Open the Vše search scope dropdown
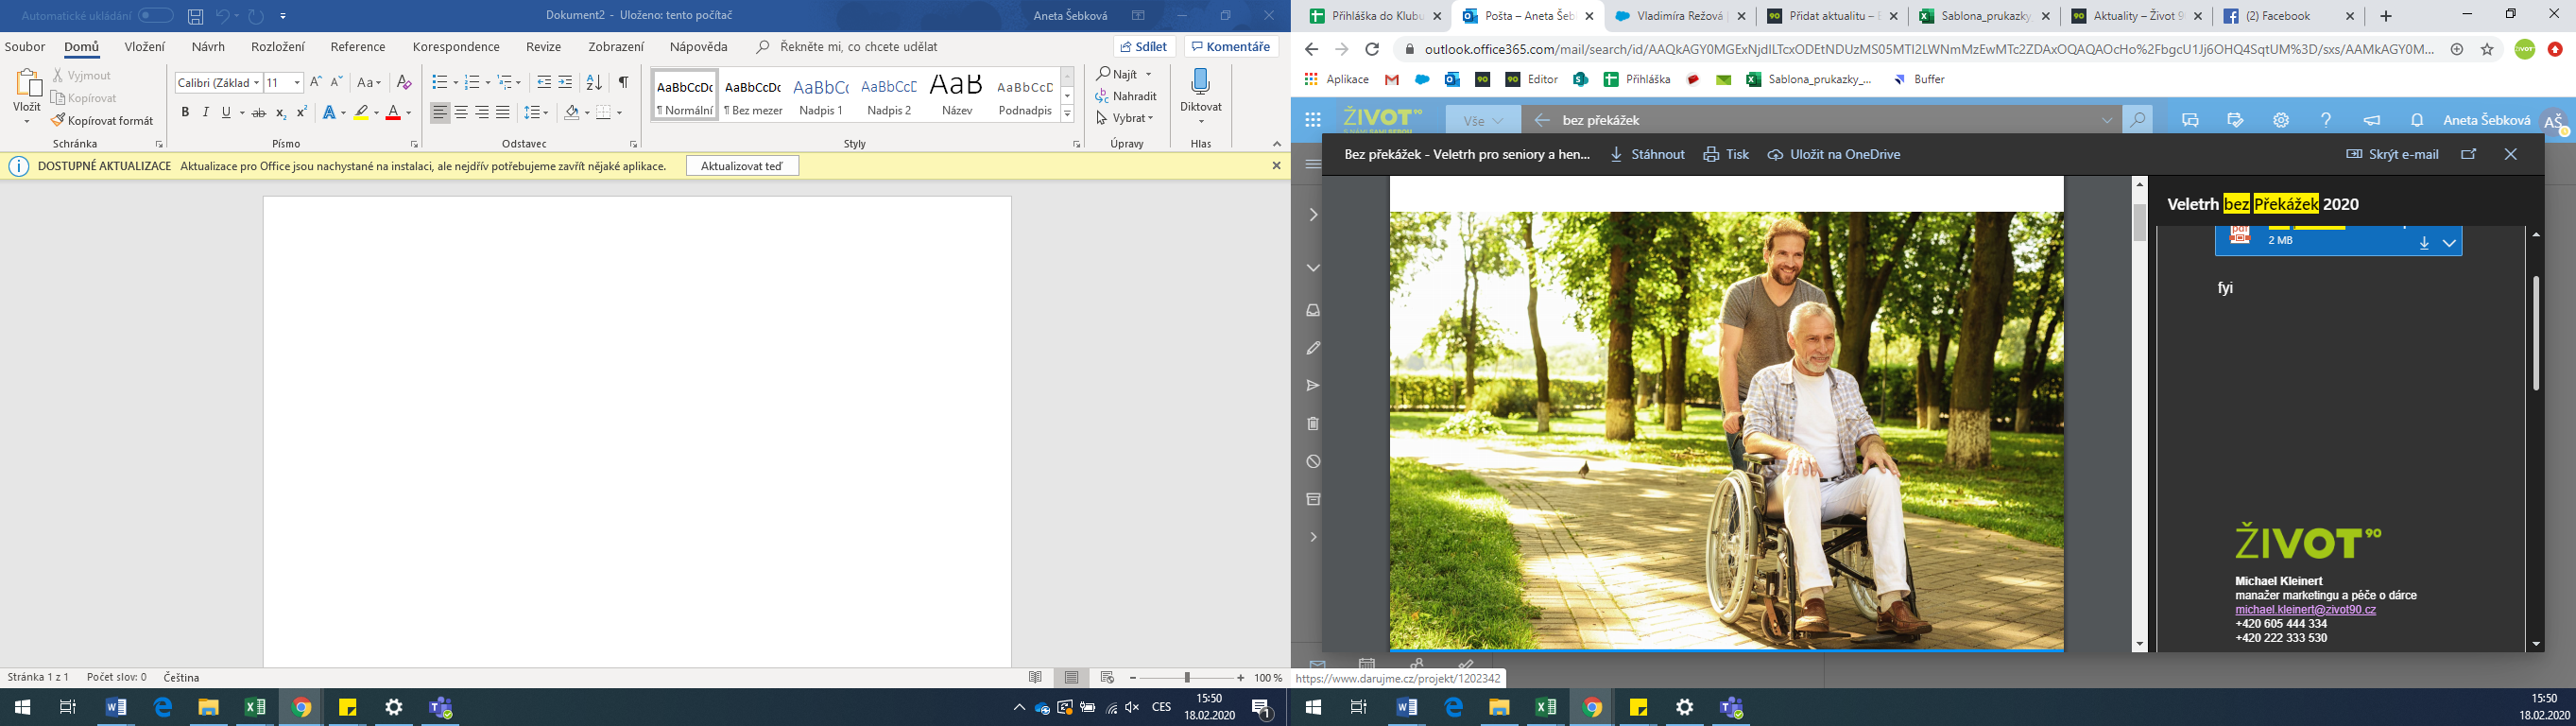2576x726 pixels. [x=1483, y=120]
